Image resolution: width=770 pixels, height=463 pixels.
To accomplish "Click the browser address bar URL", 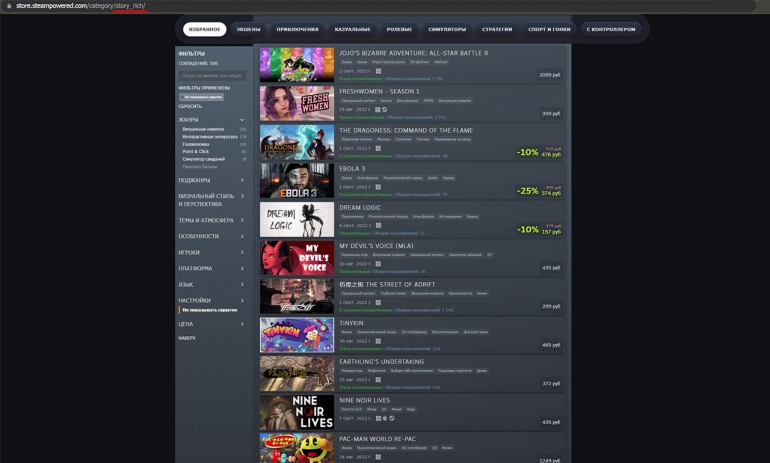I will point(81,6).
